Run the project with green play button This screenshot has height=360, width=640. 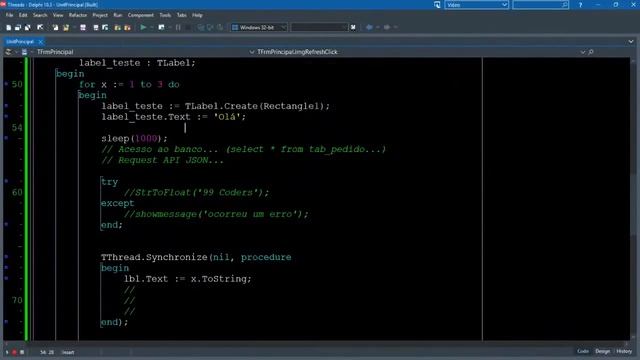pos(143,27)
